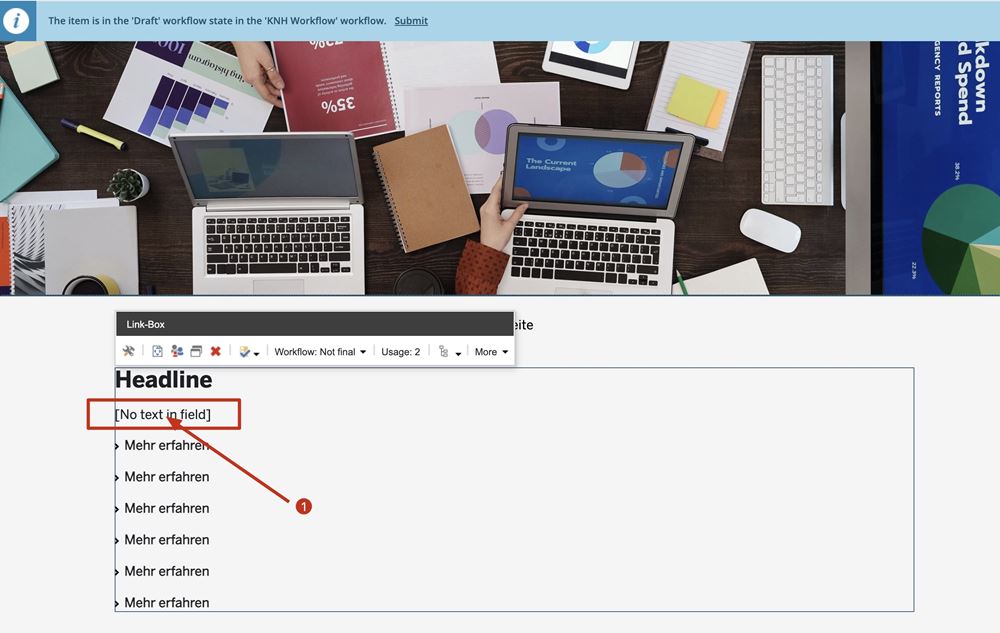The image size is (1000, 633).
Task: Click the blue info icon in notification bar
Action: (17, 21)
